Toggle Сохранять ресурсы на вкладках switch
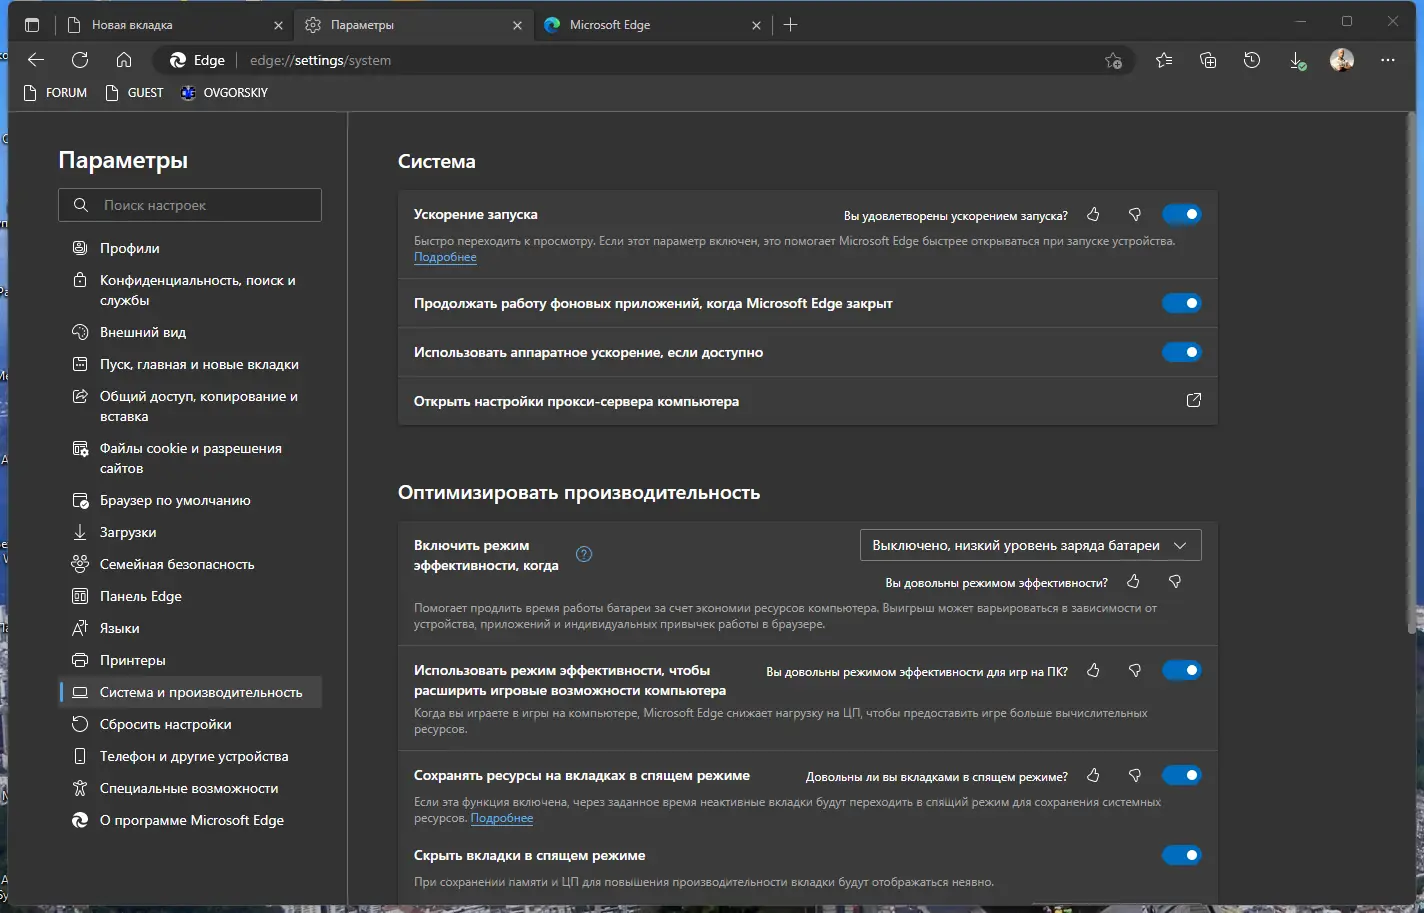 tap(1181, 775)
